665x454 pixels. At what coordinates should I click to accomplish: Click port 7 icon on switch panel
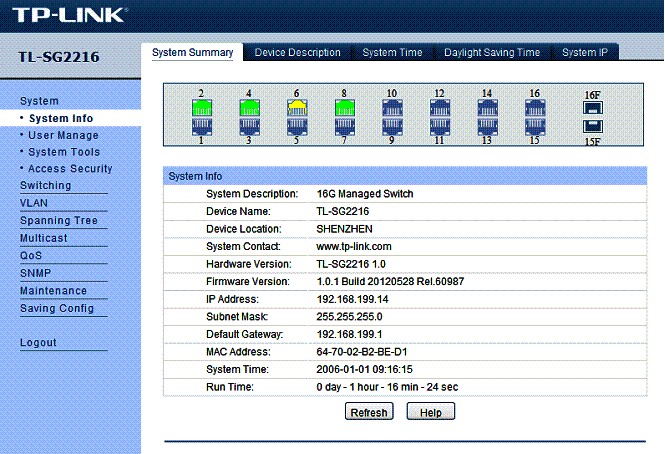coord(345,126)
